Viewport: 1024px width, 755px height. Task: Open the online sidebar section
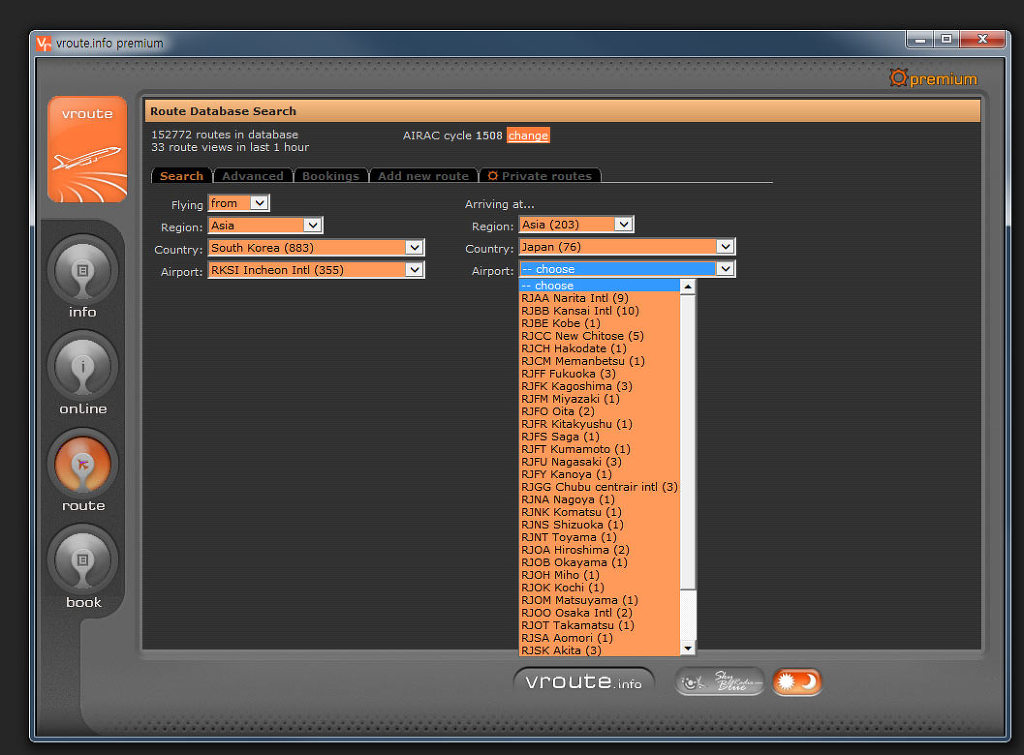82,369
